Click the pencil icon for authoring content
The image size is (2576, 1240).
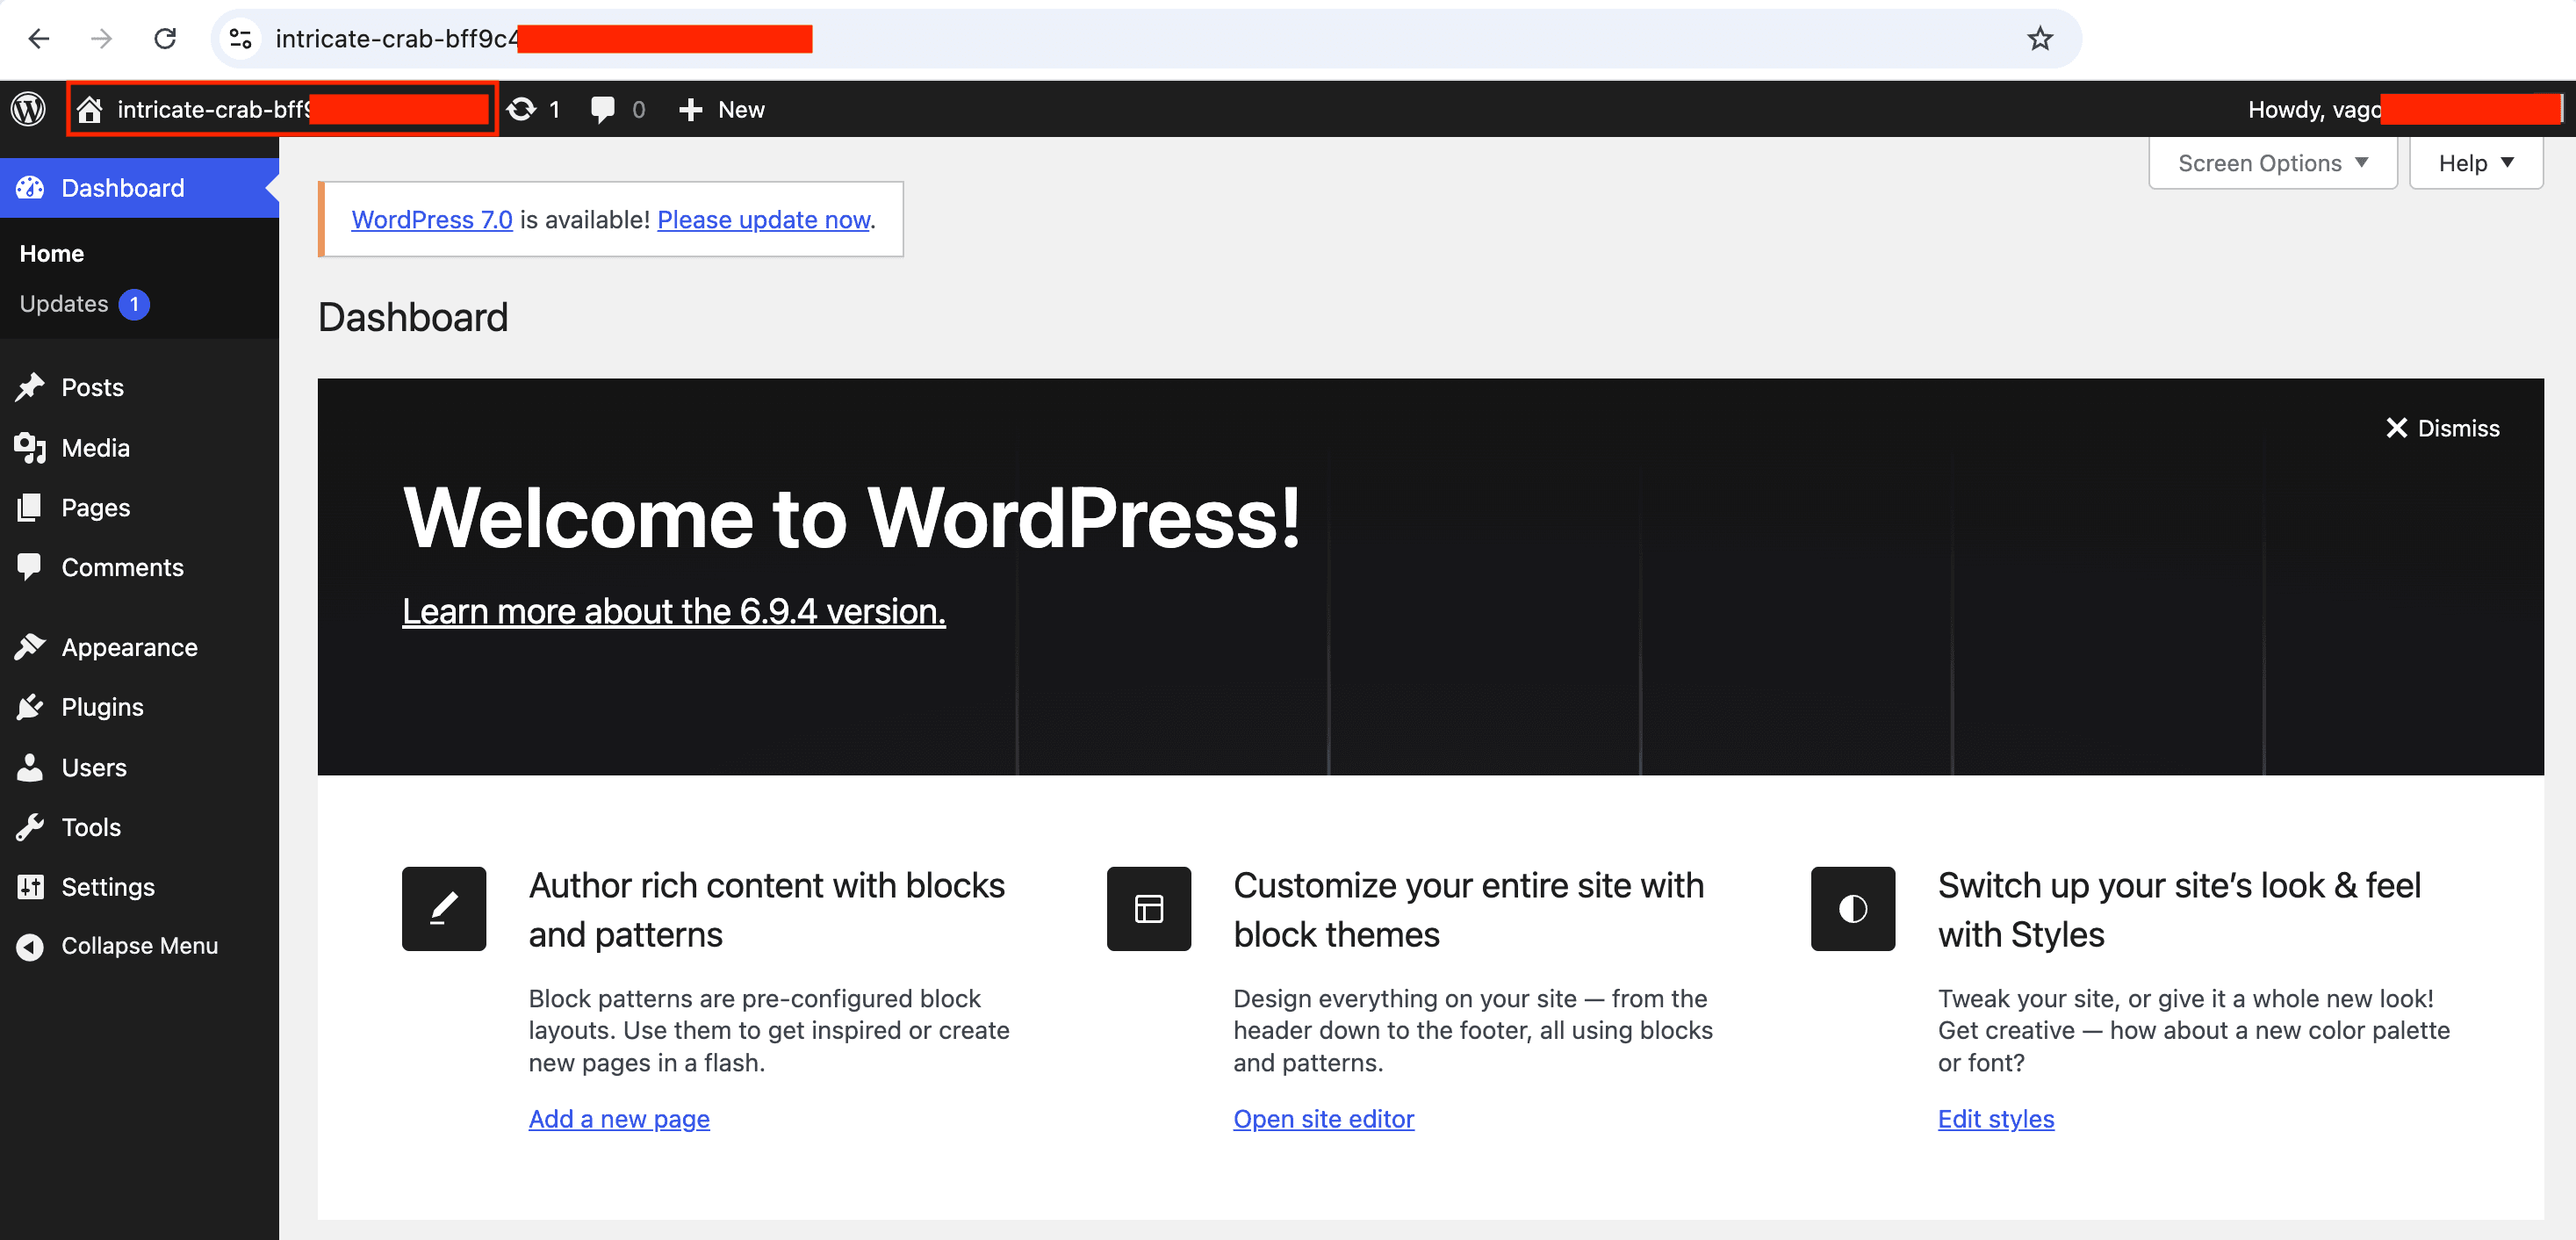point(444,908)
